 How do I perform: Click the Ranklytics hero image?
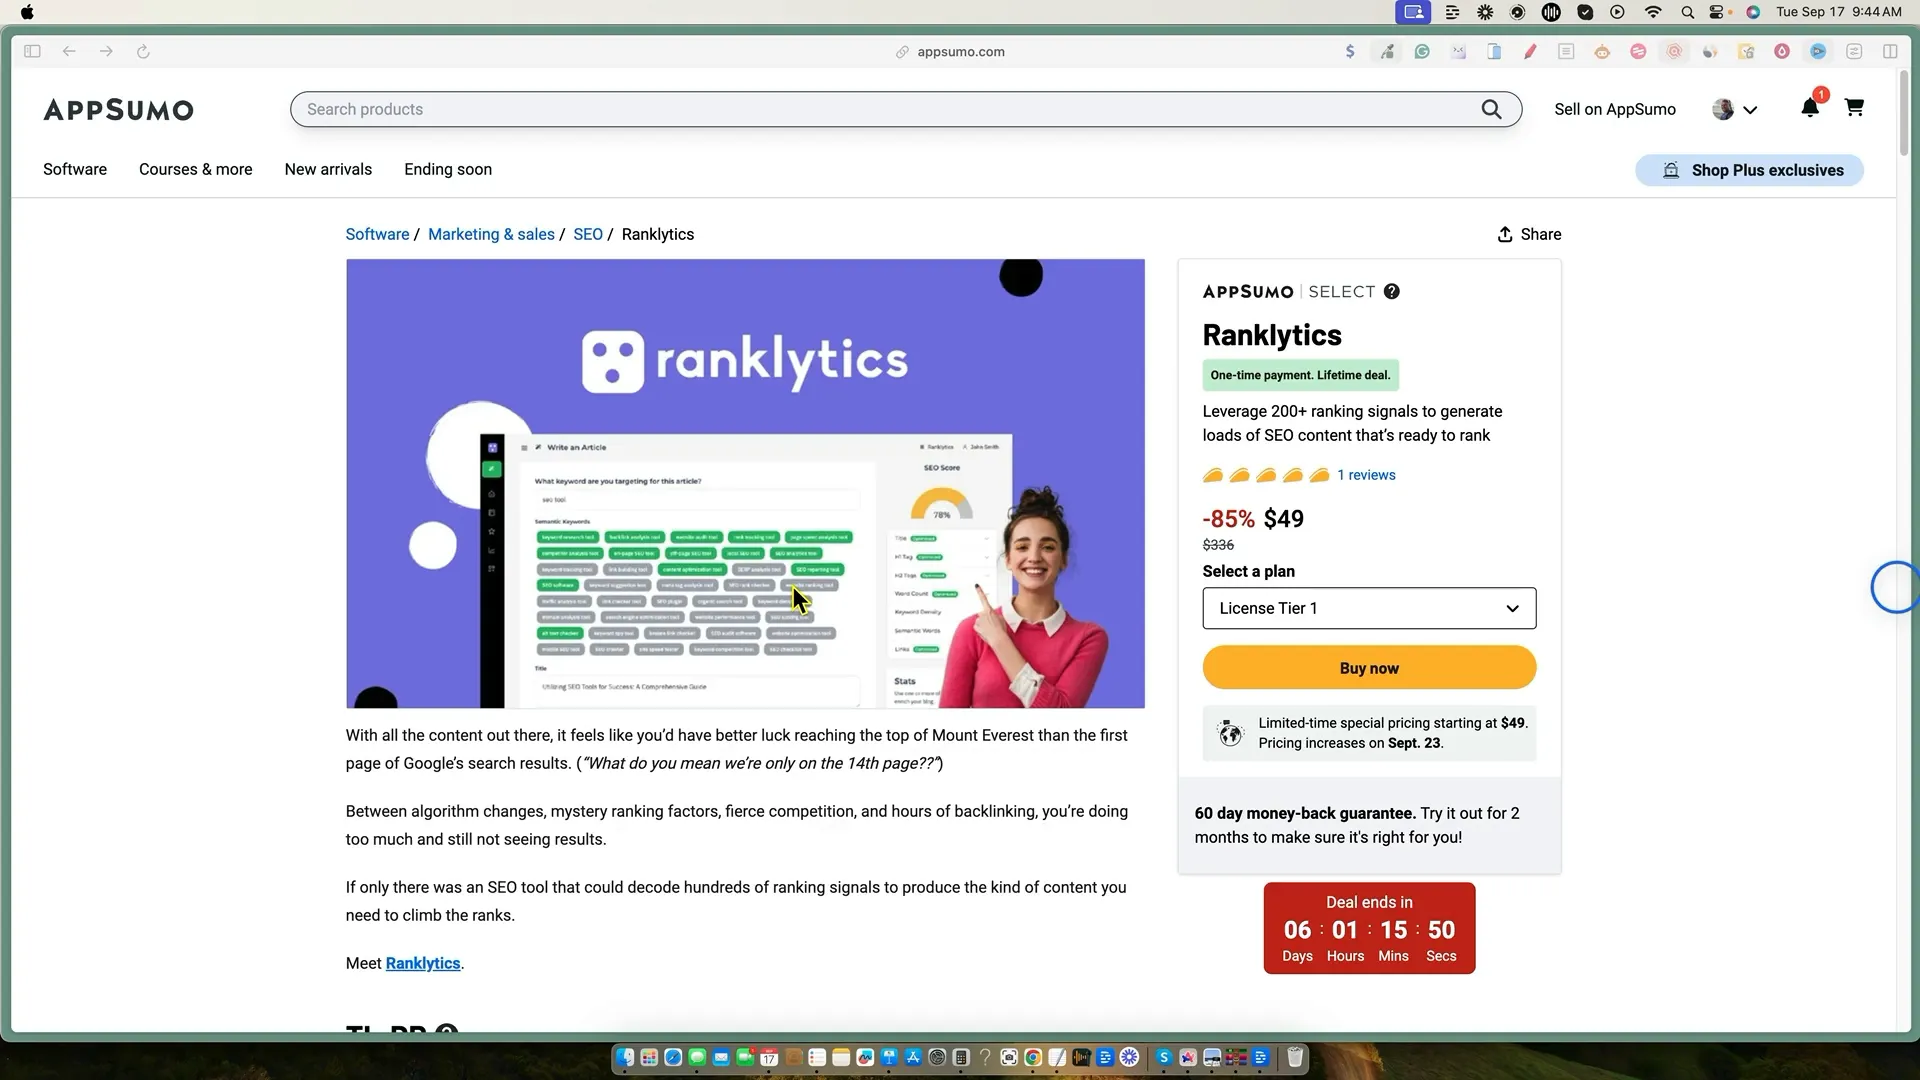[x=745, y=483]
